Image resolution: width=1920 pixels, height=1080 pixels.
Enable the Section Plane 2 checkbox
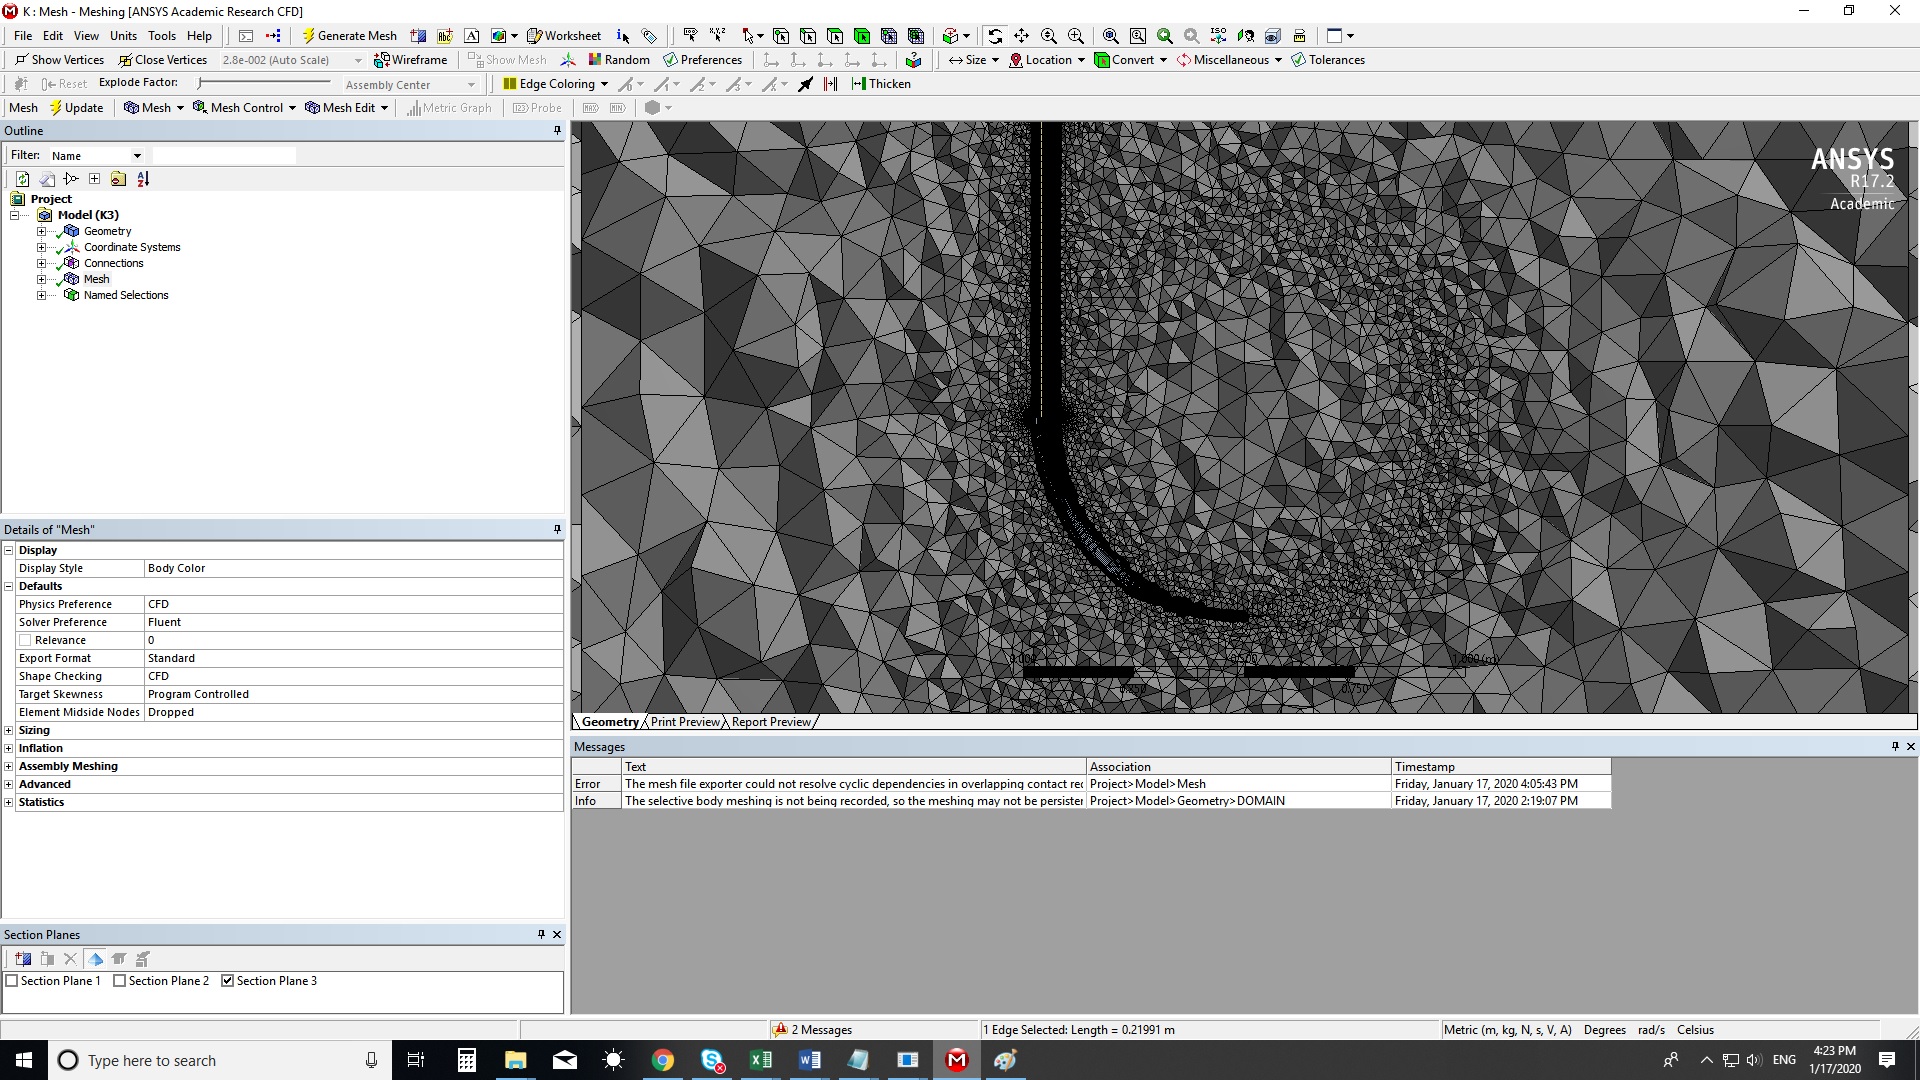click(x=120, y=981)
